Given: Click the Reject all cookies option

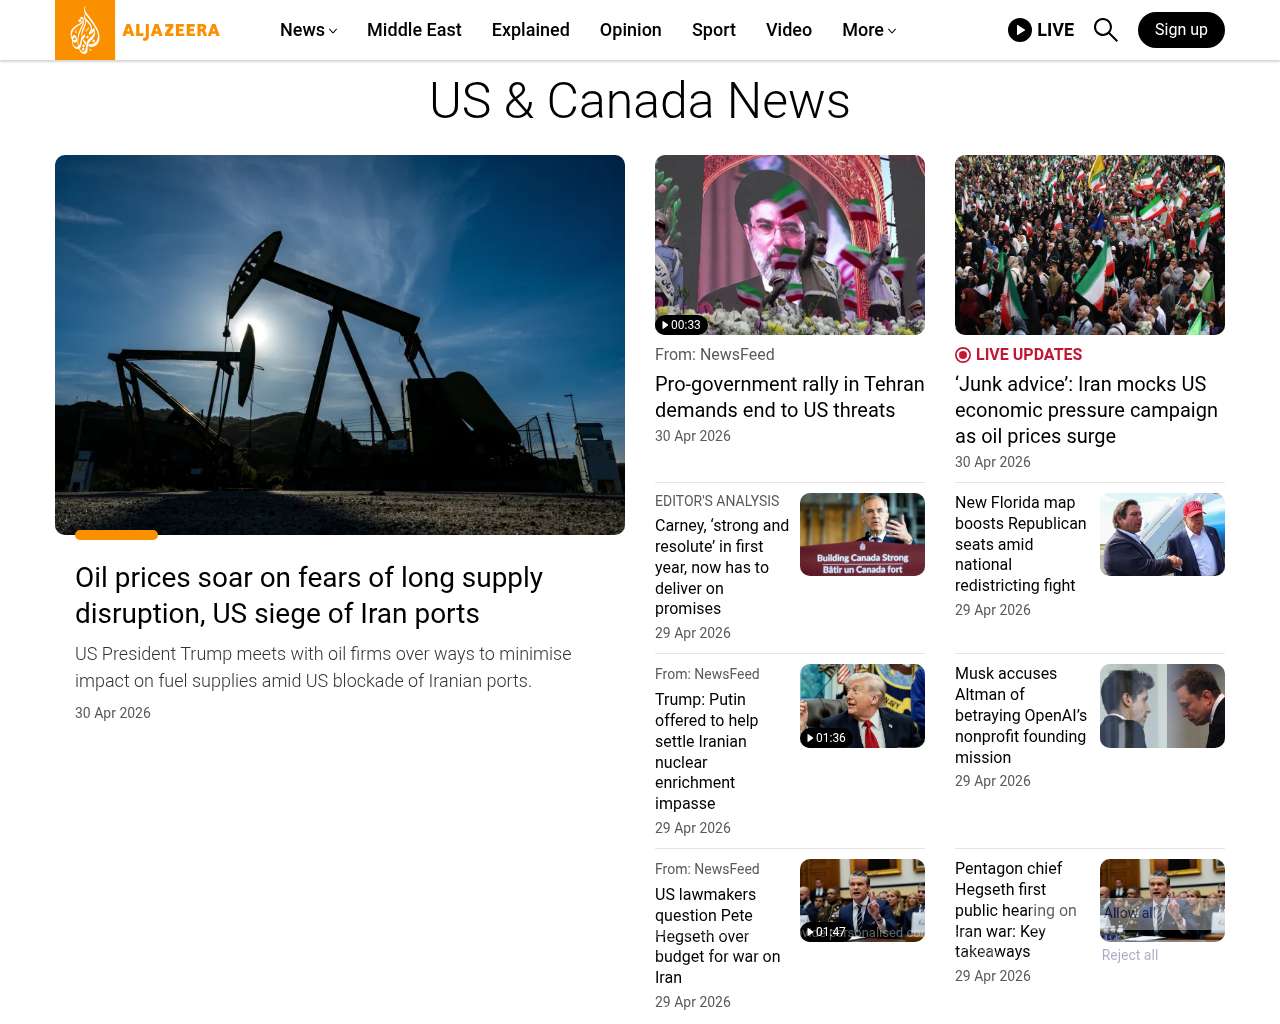Looking at the screenshot, I should coord(1129,955).
